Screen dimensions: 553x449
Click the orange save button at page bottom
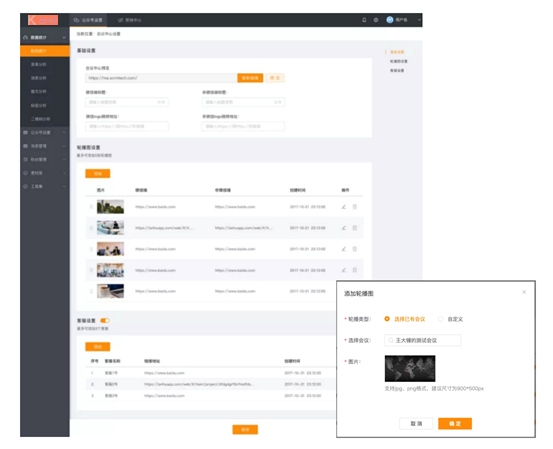245,430
